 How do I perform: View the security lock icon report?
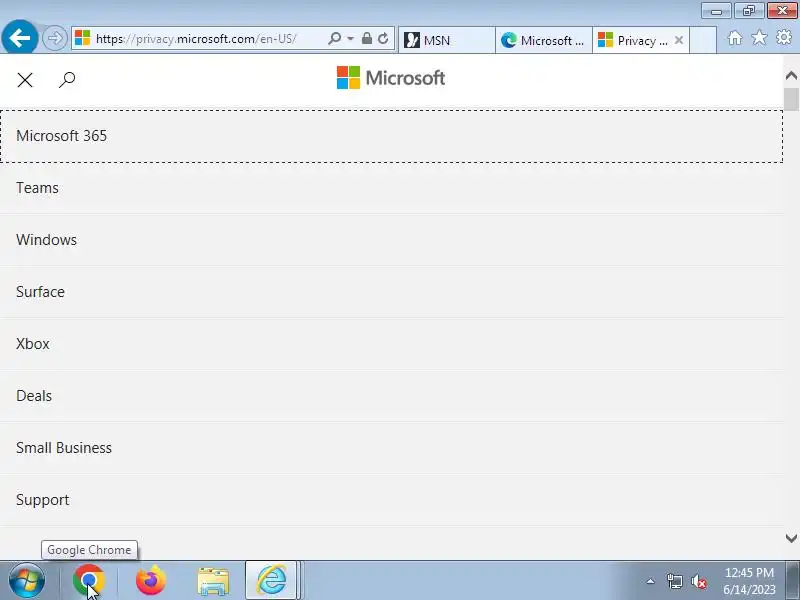click(366, 39)
